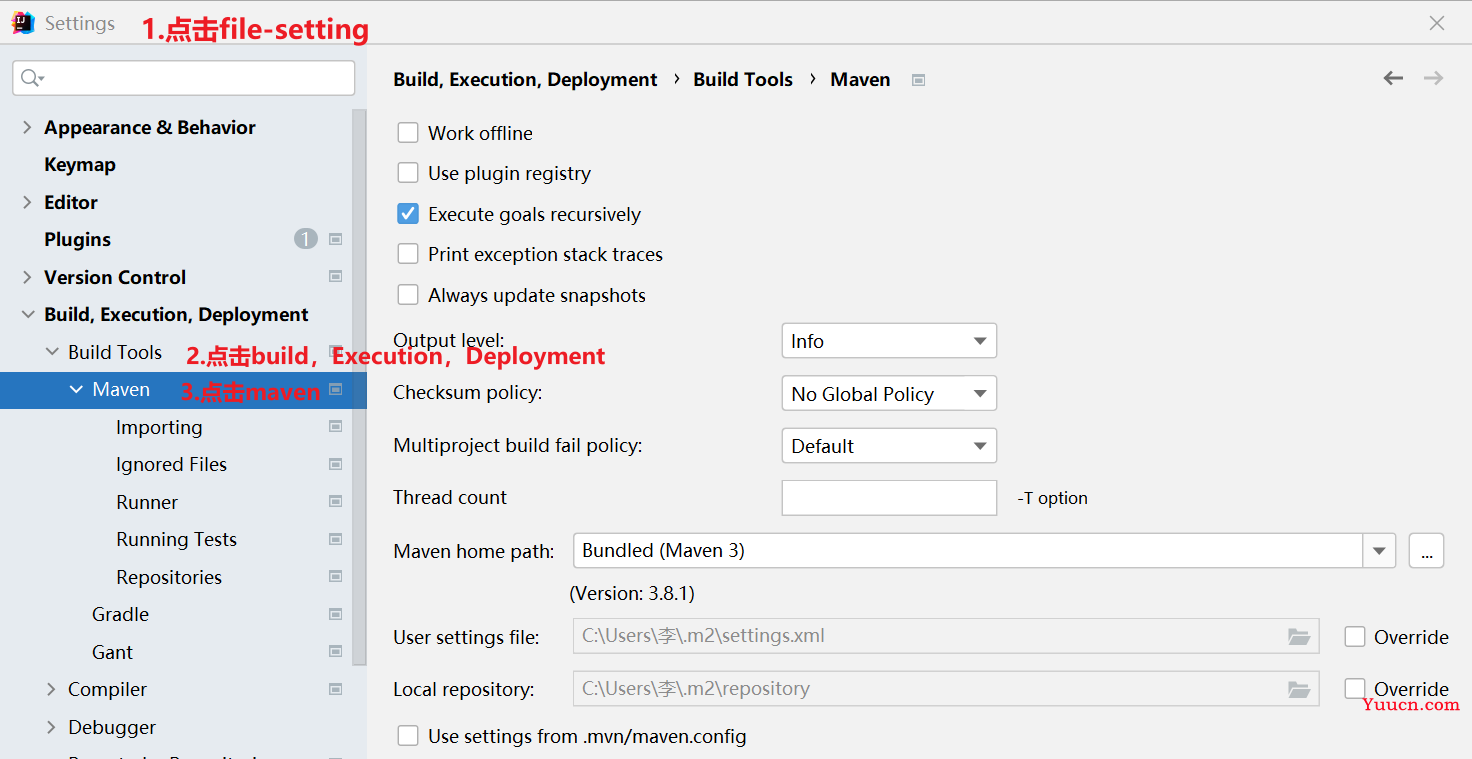Collapse the Build Tools node
Screen dimensions: 1472x759
click(52, 352)
